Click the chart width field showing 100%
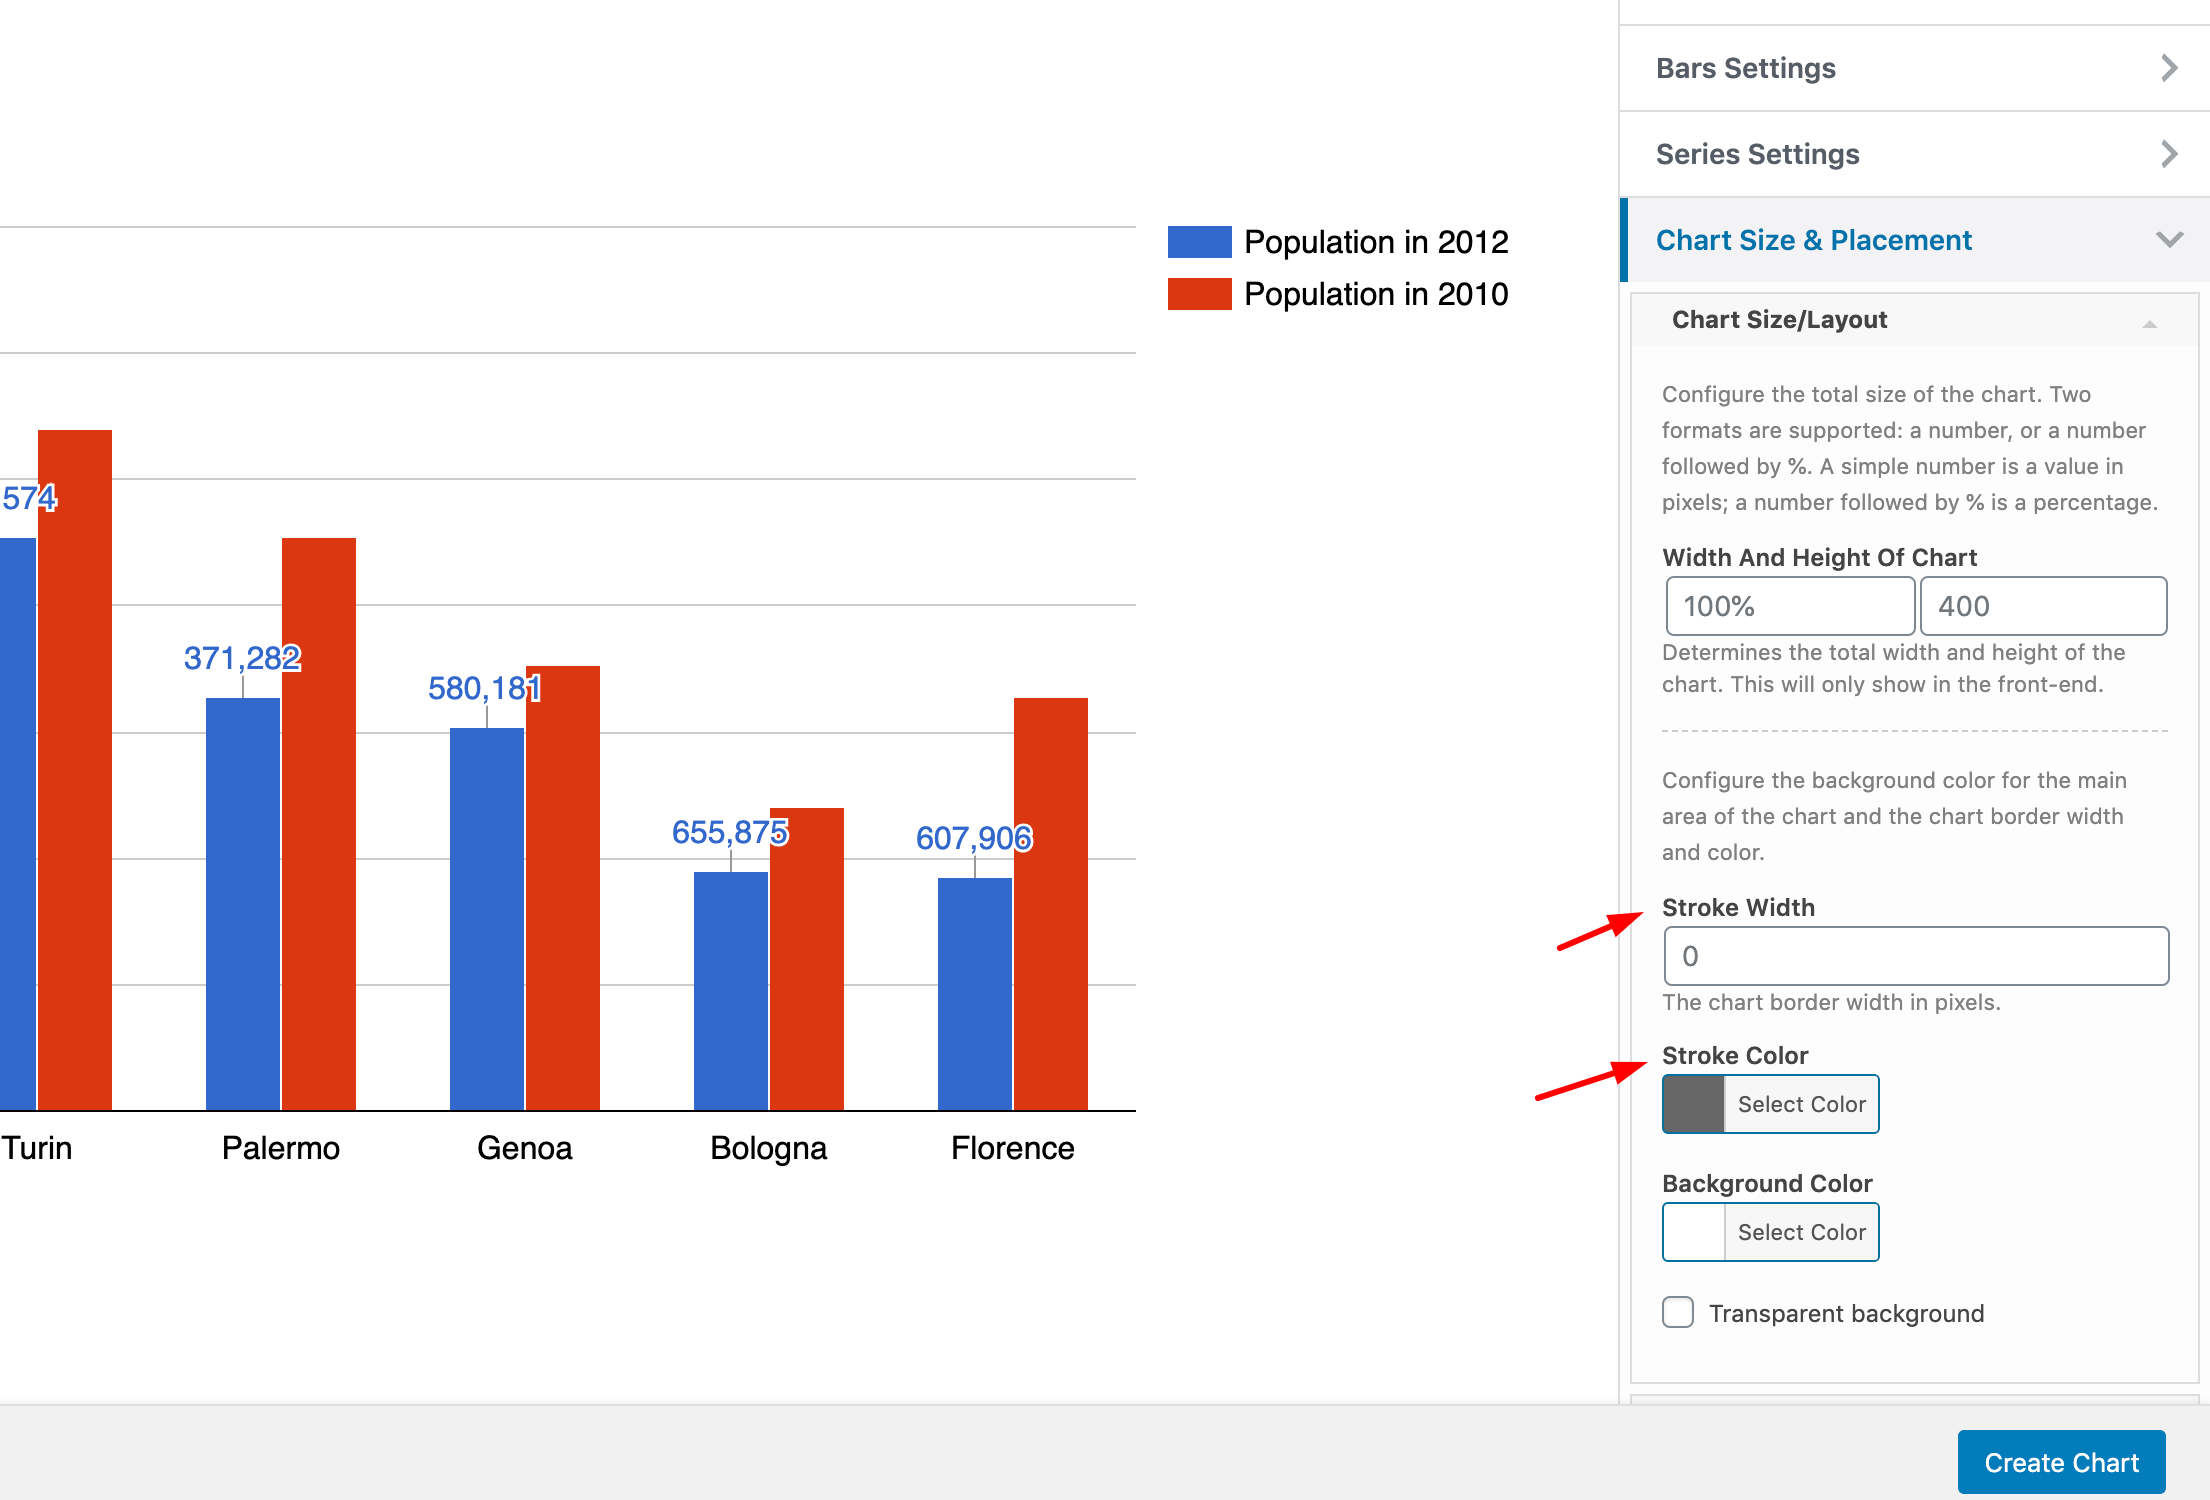2210x1500 pixels. click(1789, 606)
